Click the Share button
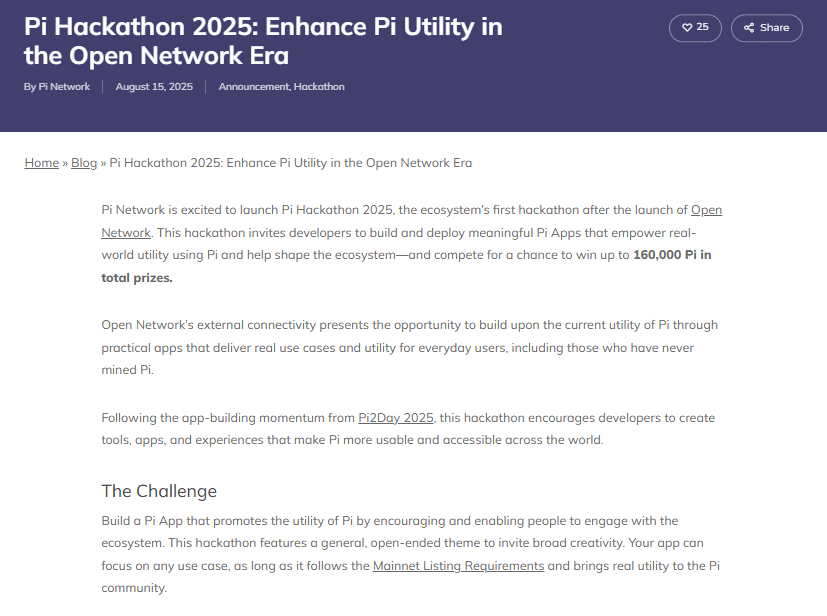The height and width of the screenshot is (616, 827). (766, 28)
